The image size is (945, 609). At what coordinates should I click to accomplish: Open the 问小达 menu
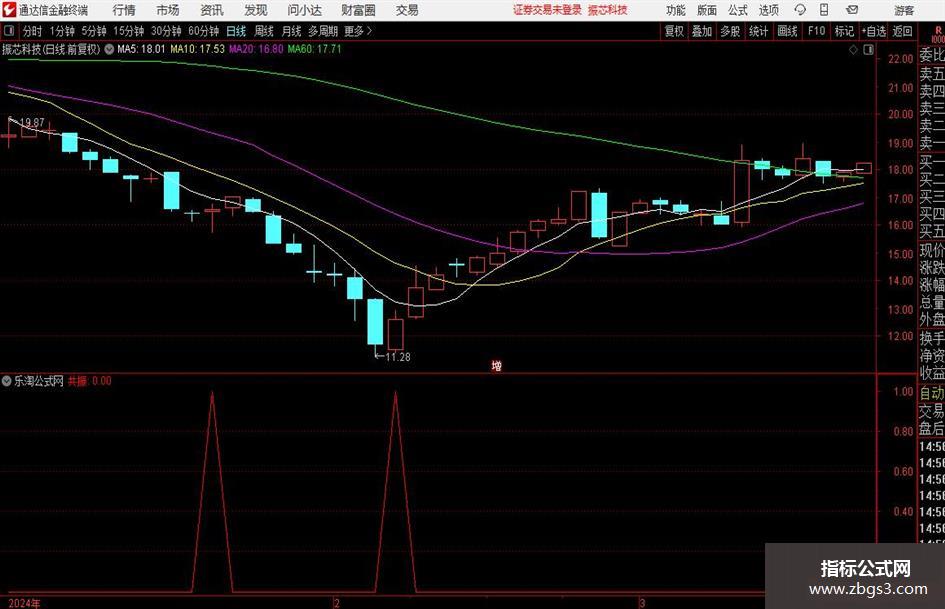point(304,10)
